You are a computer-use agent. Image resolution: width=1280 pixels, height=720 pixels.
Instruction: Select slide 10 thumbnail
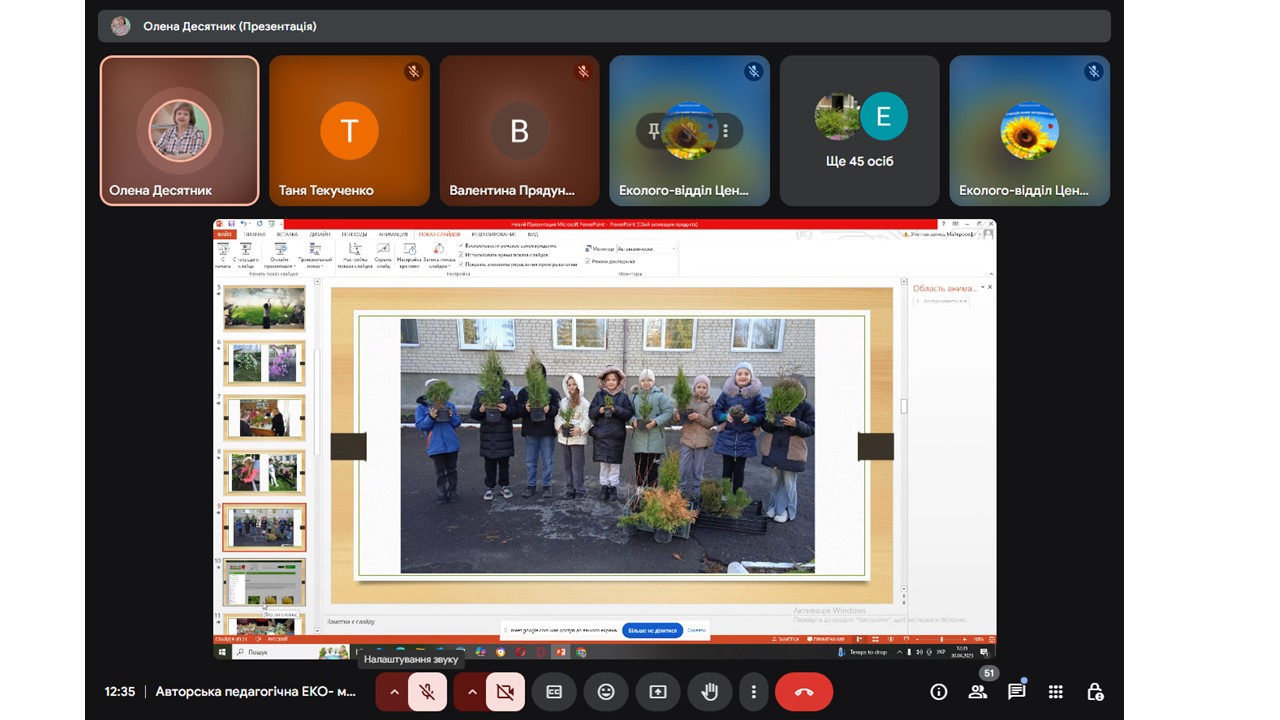(x=264, y=580)
